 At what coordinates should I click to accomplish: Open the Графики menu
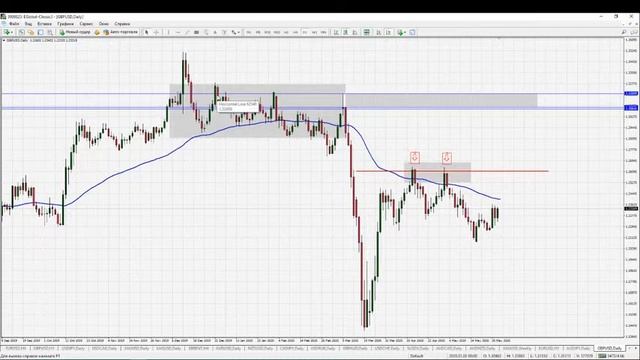[x=65, y=24]
